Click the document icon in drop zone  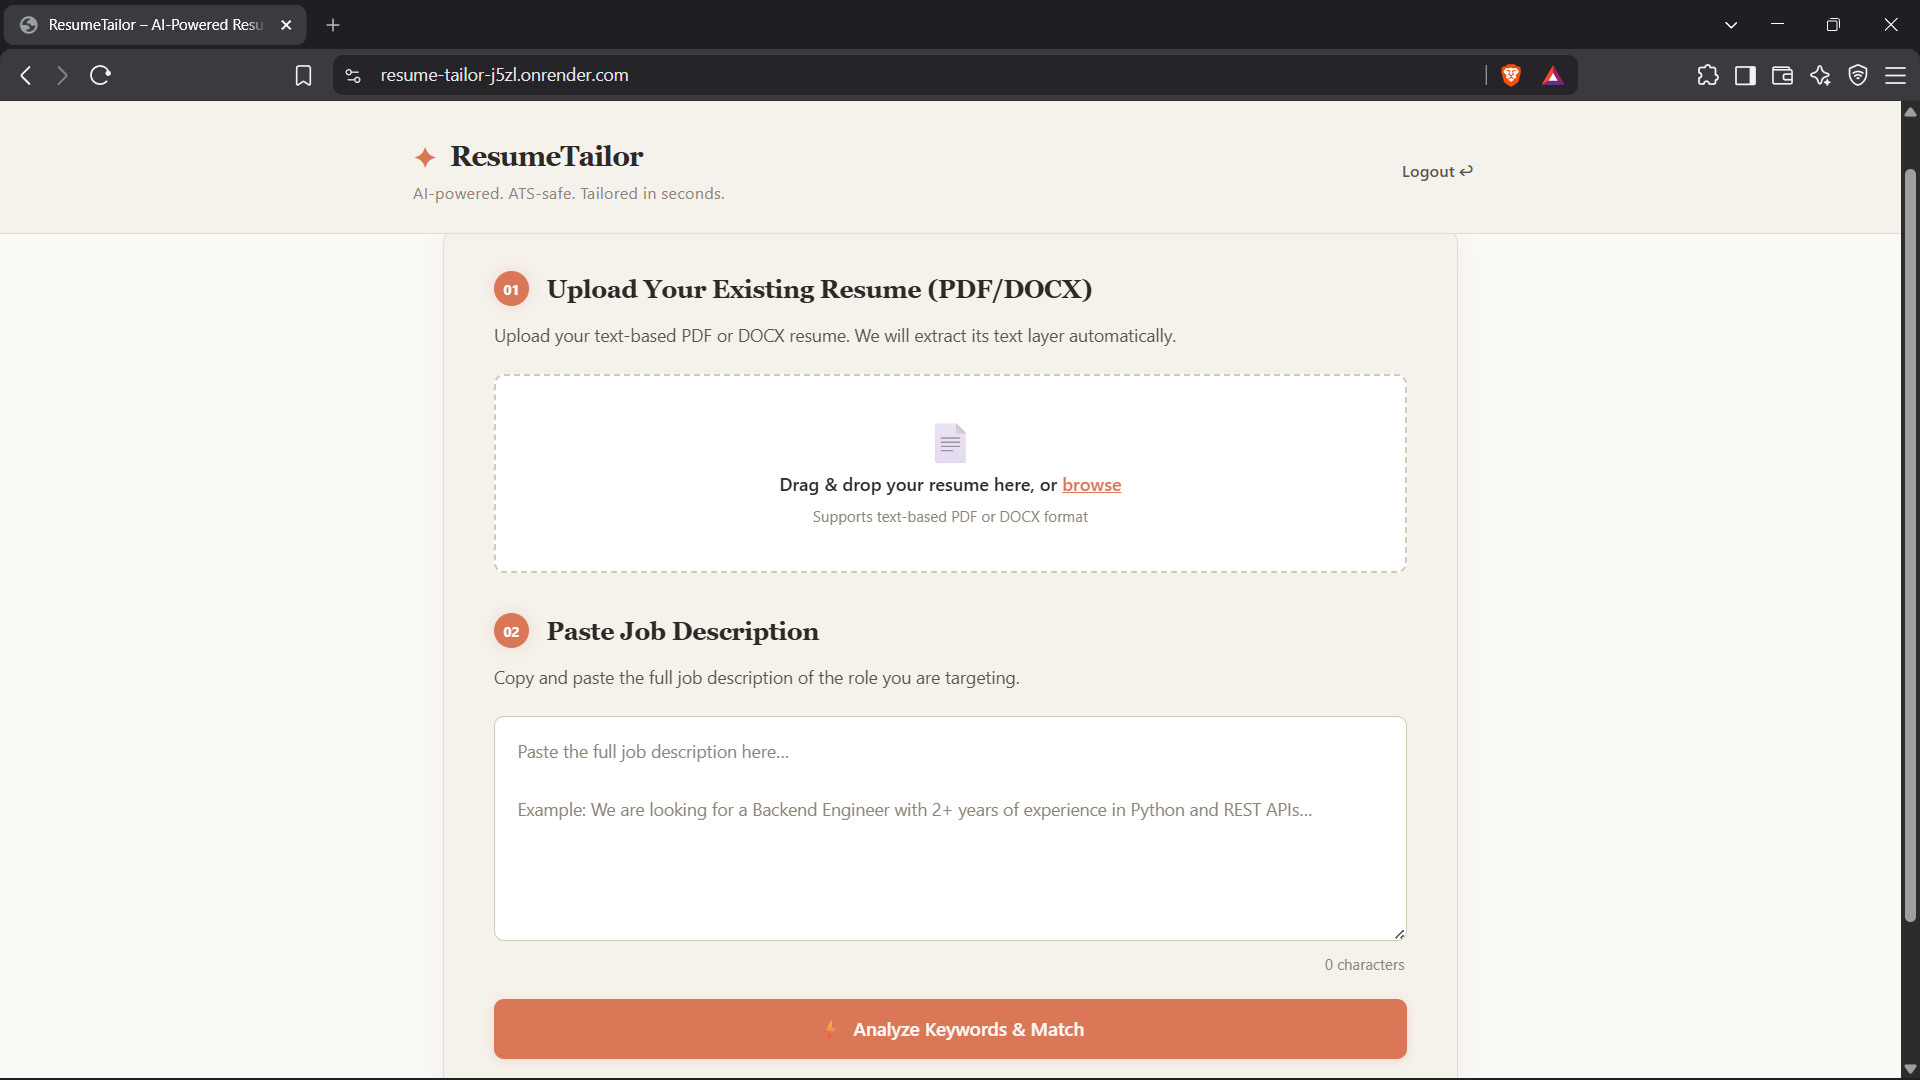pyautogui.click(x=950, y=443)
